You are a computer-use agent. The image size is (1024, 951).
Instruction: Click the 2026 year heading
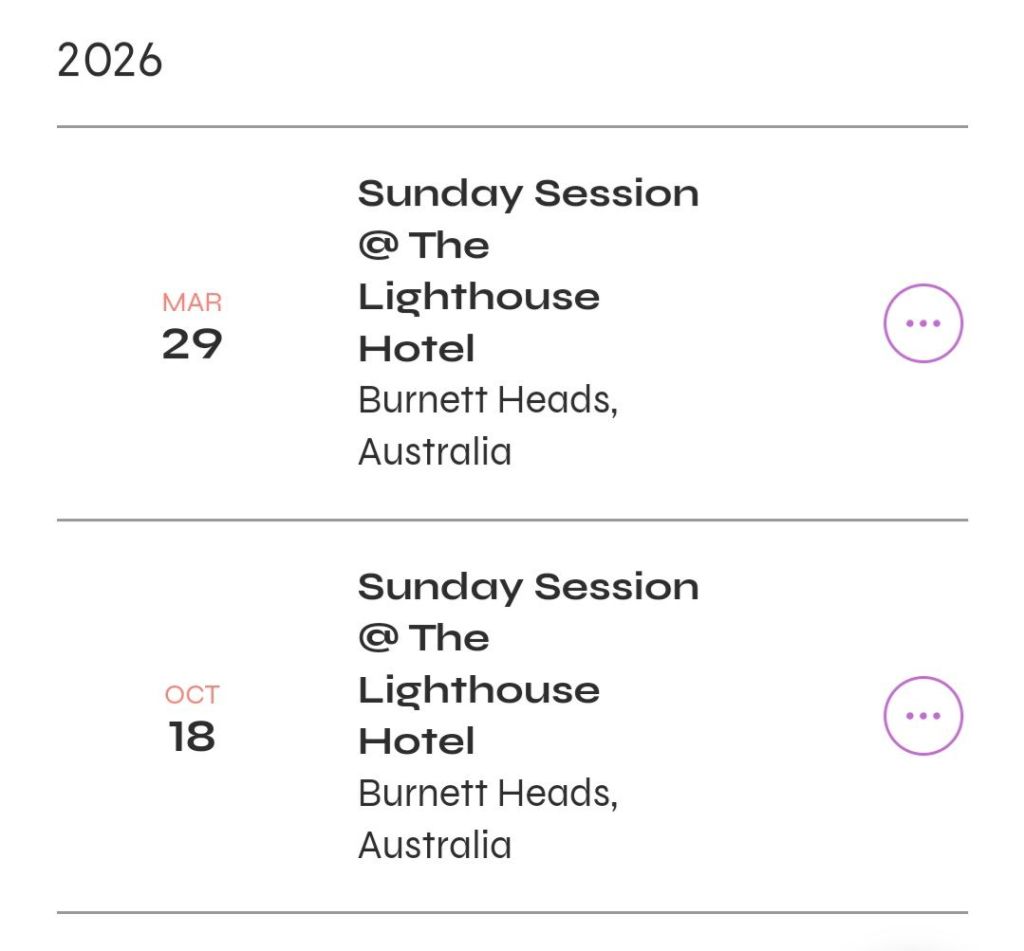110,61
